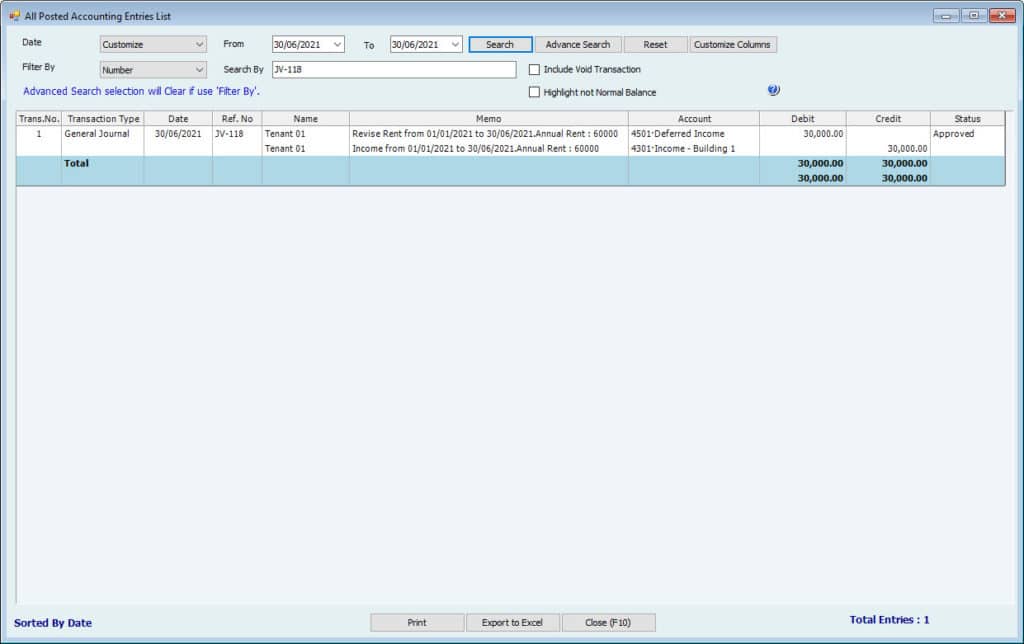Viewport: 1024px width, 644px height.
Task: Open the To date picker dropdown
Action: point(455,44)
